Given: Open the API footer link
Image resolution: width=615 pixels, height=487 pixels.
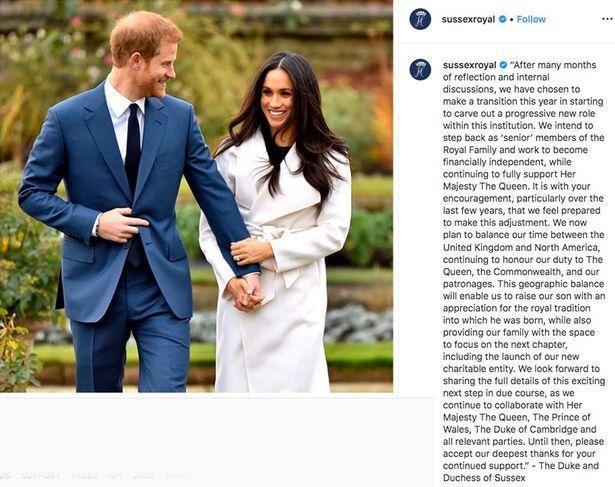Looking at the screenshot, I should pos(115,475).
